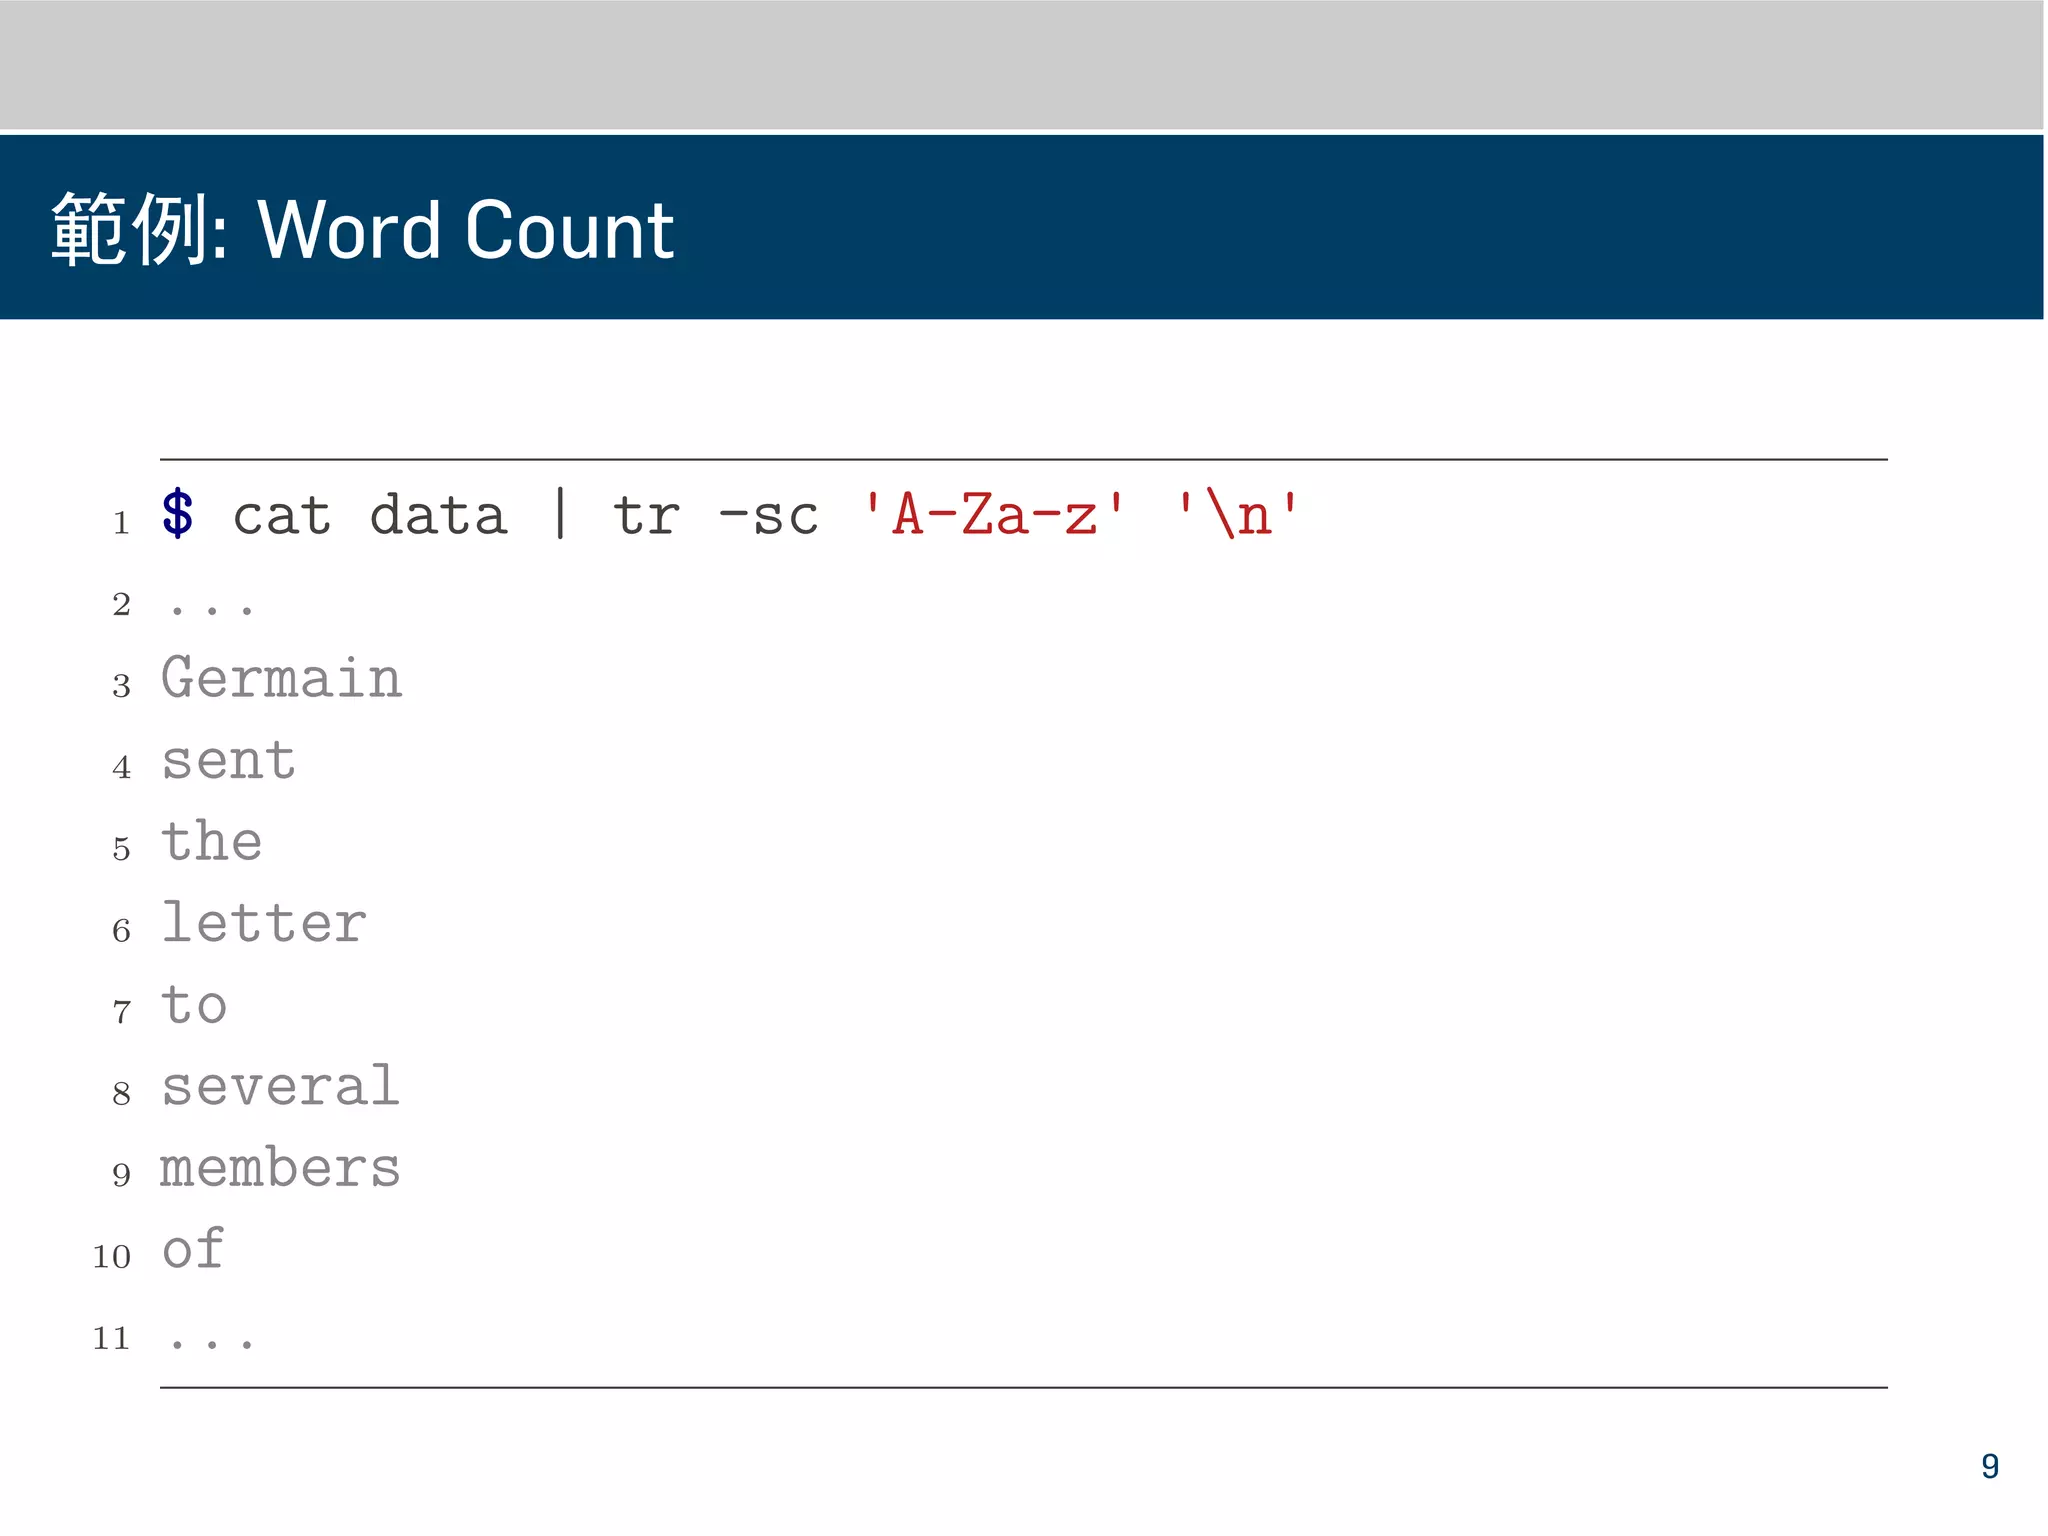Click line number 1 in the gutter

pyautogui.click(x=121, y=523)
